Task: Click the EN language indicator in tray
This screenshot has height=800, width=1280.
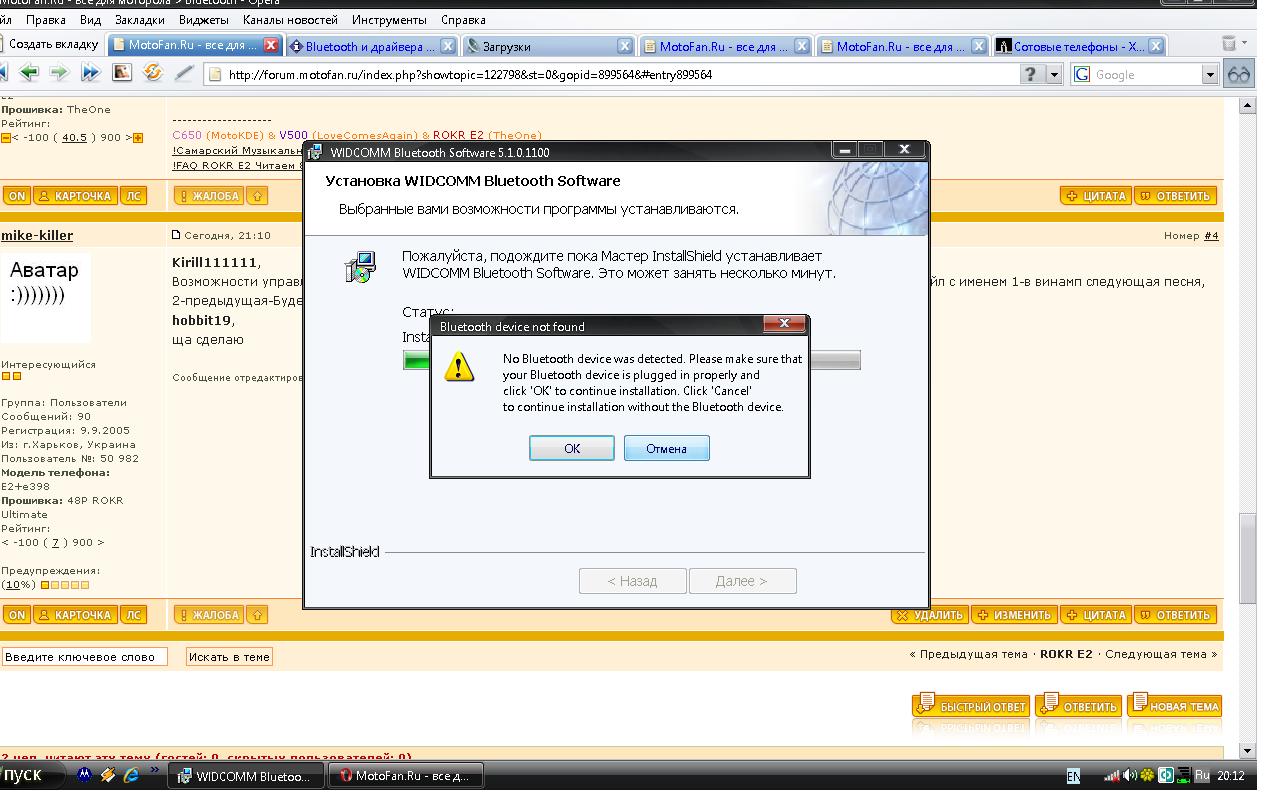Action: [x=1073, y=775]
